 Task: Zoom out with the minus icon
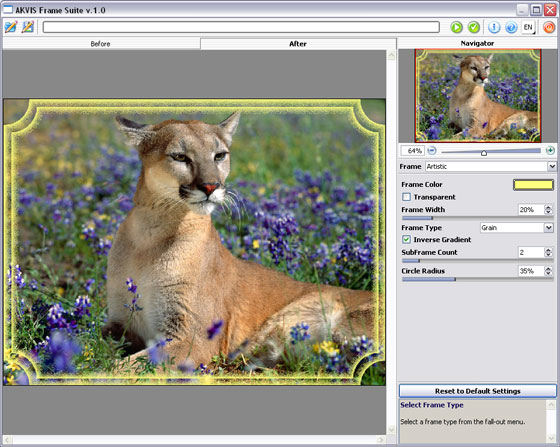[x=432, y=151]
